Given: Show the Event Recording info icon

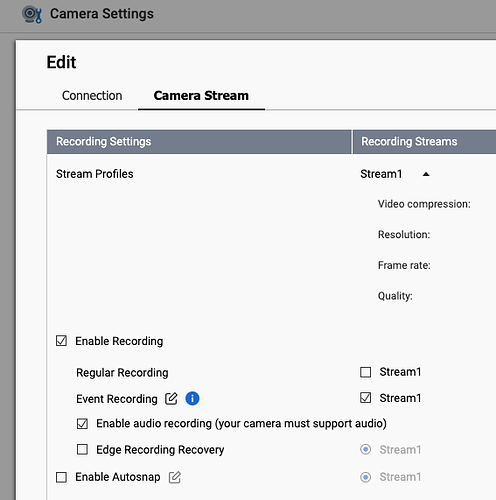Looking at the screenshot, I should point(192,398).
